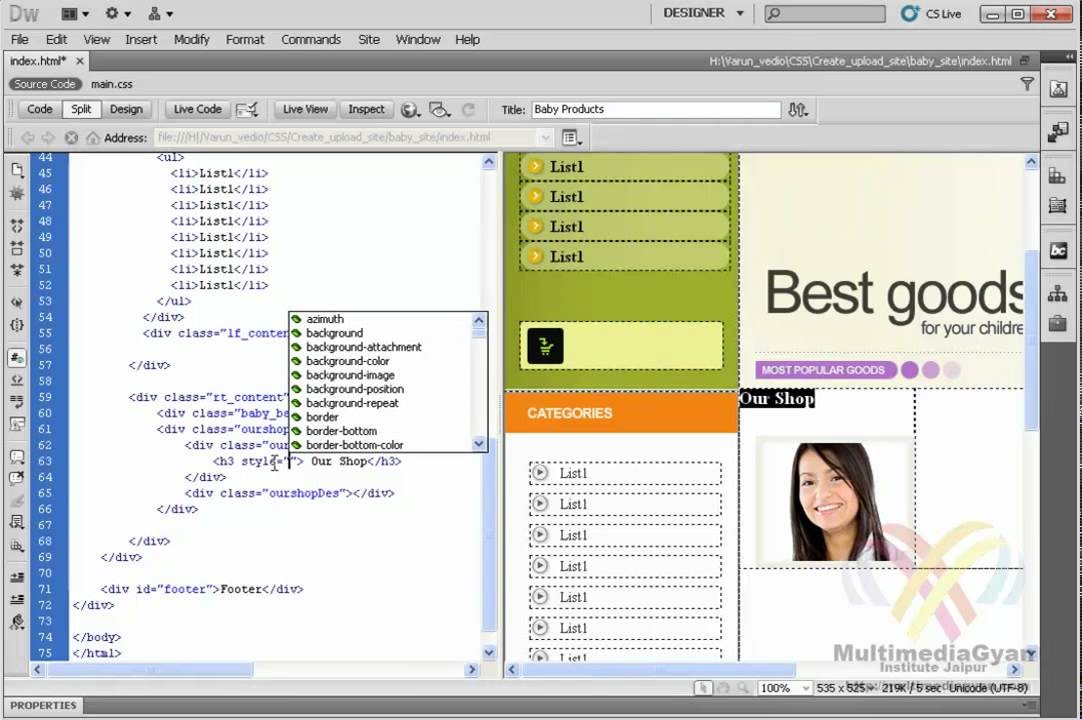The height and width of the screenshot is (720, 1082).
Task: Toggle Live Code mode
Action: tap(197, 109)
